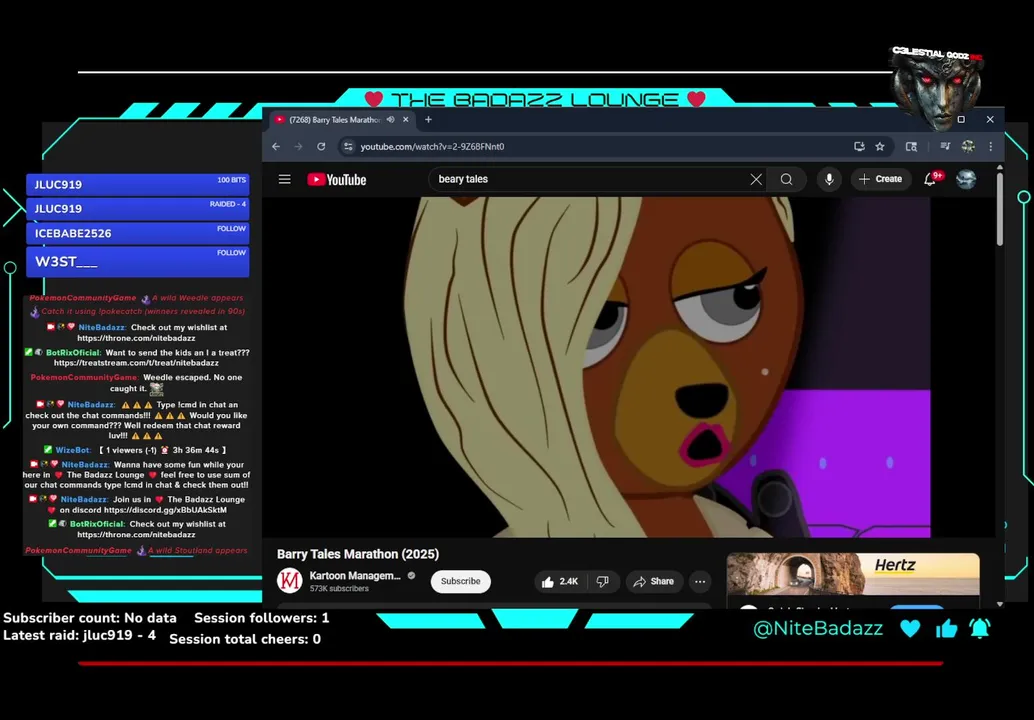Select W3ST___ FOLLOW event row
Screen dimensions: 1034x720
pyautogui.click(x=138, y=261)
